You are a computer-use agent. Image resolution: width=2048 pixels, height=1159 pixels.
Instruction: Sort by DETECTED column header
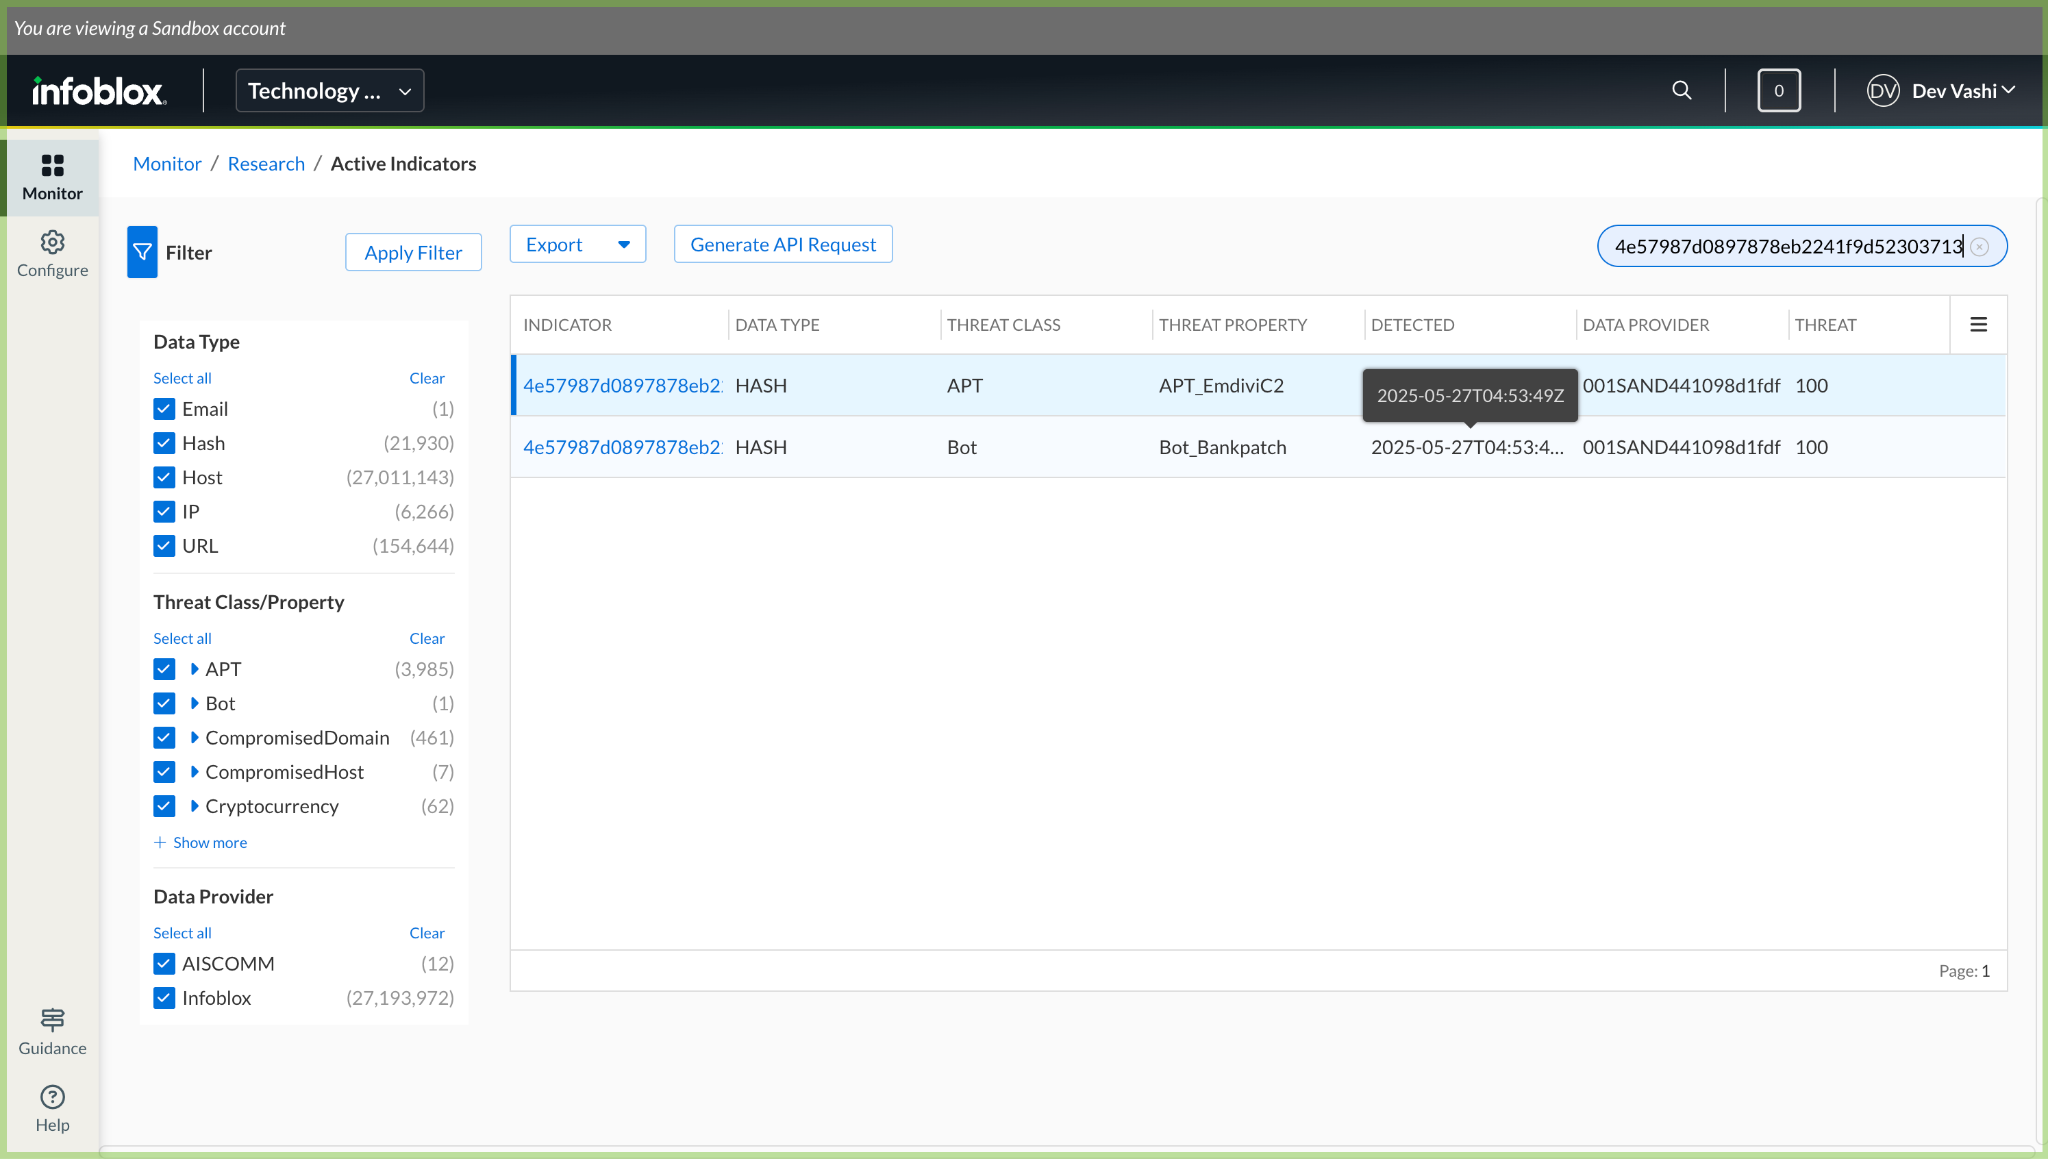coord(1412,325)
